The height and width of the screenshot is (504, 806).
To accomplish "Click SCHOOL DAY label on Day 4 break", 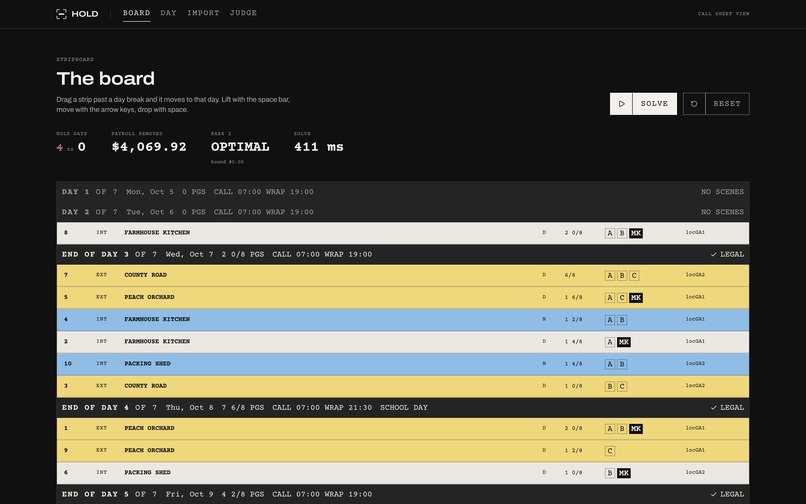I will (404, 407).
